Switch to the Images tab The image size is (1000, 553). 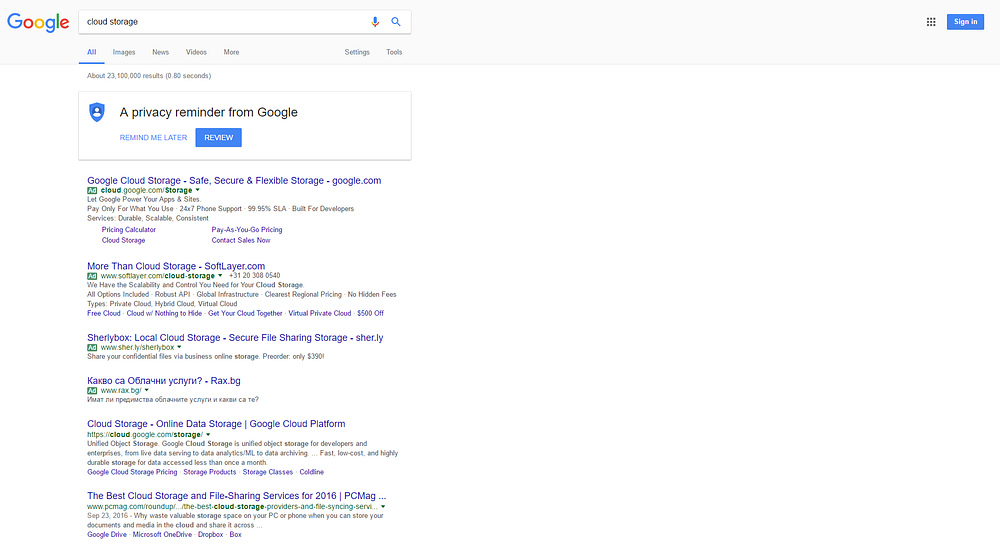coord(124,52)
